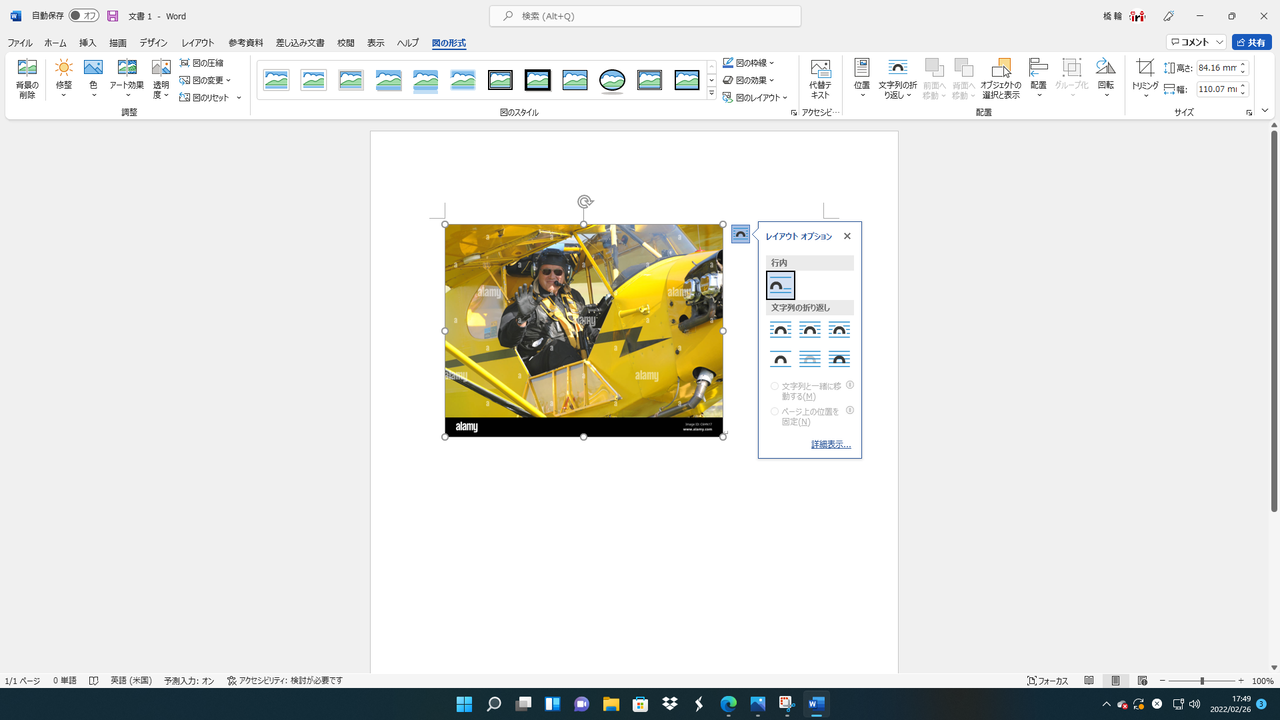1280x720 pixels.
Task: Open the ribbon's 文字列の折り返し wrap text menu
Action: click(x=898, y=79)
